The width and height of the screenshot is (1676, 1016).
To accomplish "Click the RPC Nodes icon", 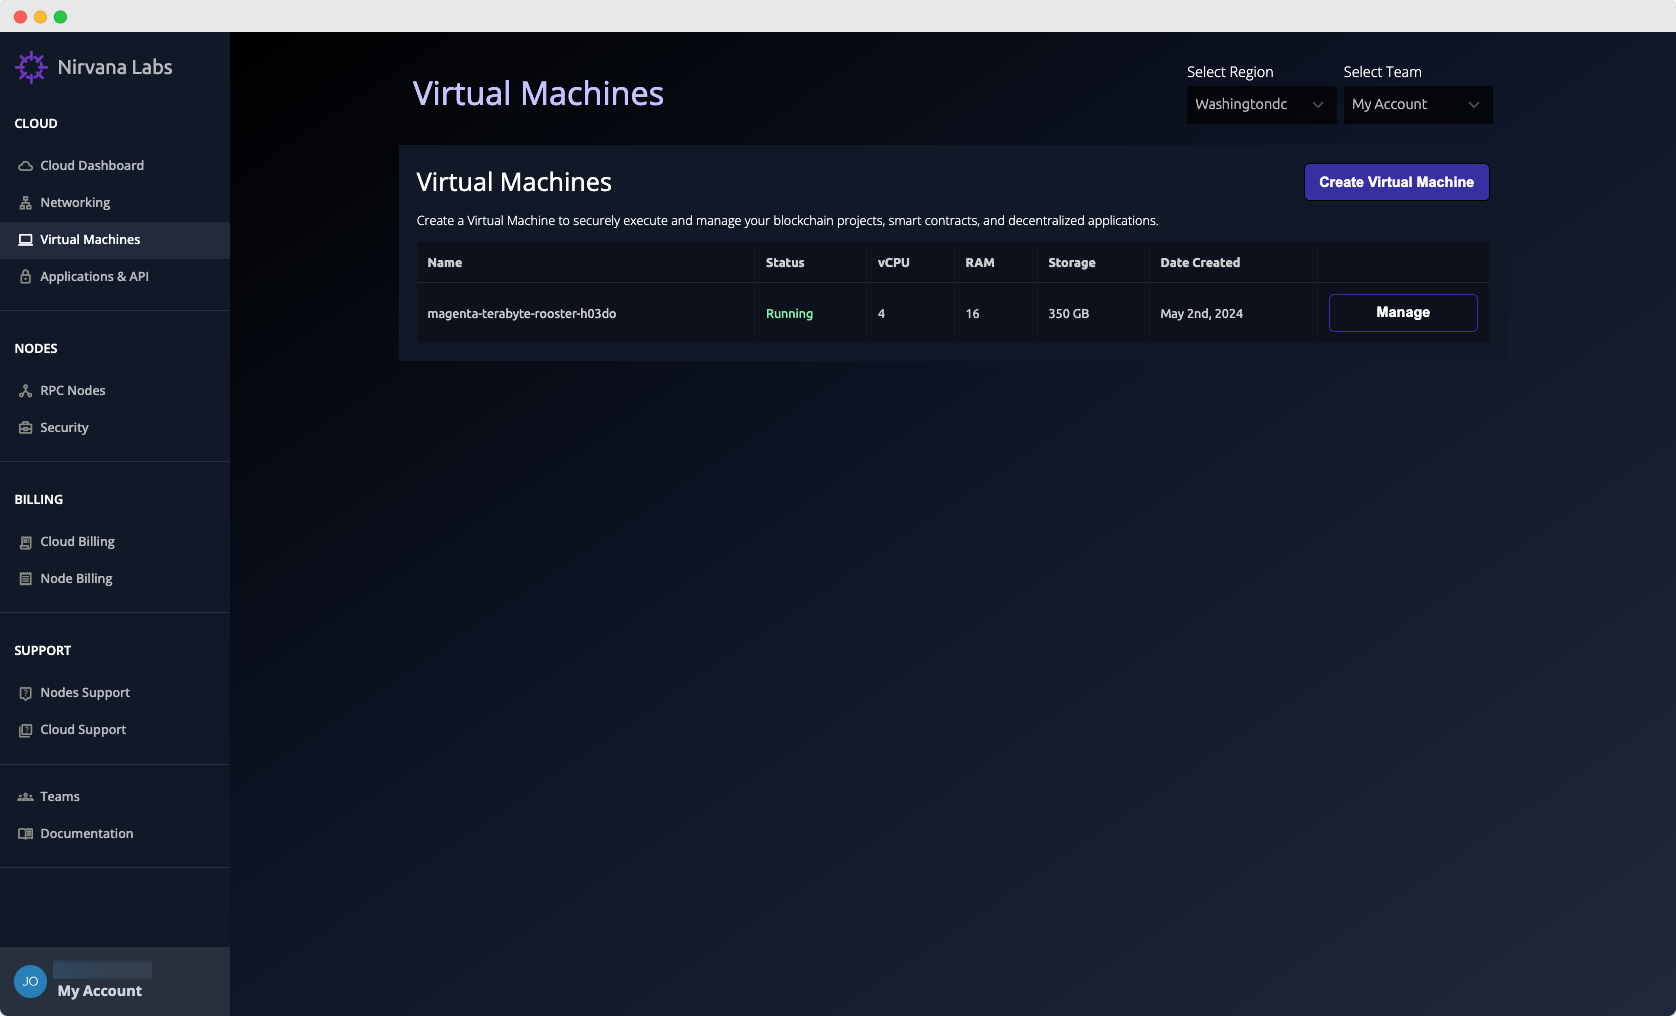I will (26, 391).
